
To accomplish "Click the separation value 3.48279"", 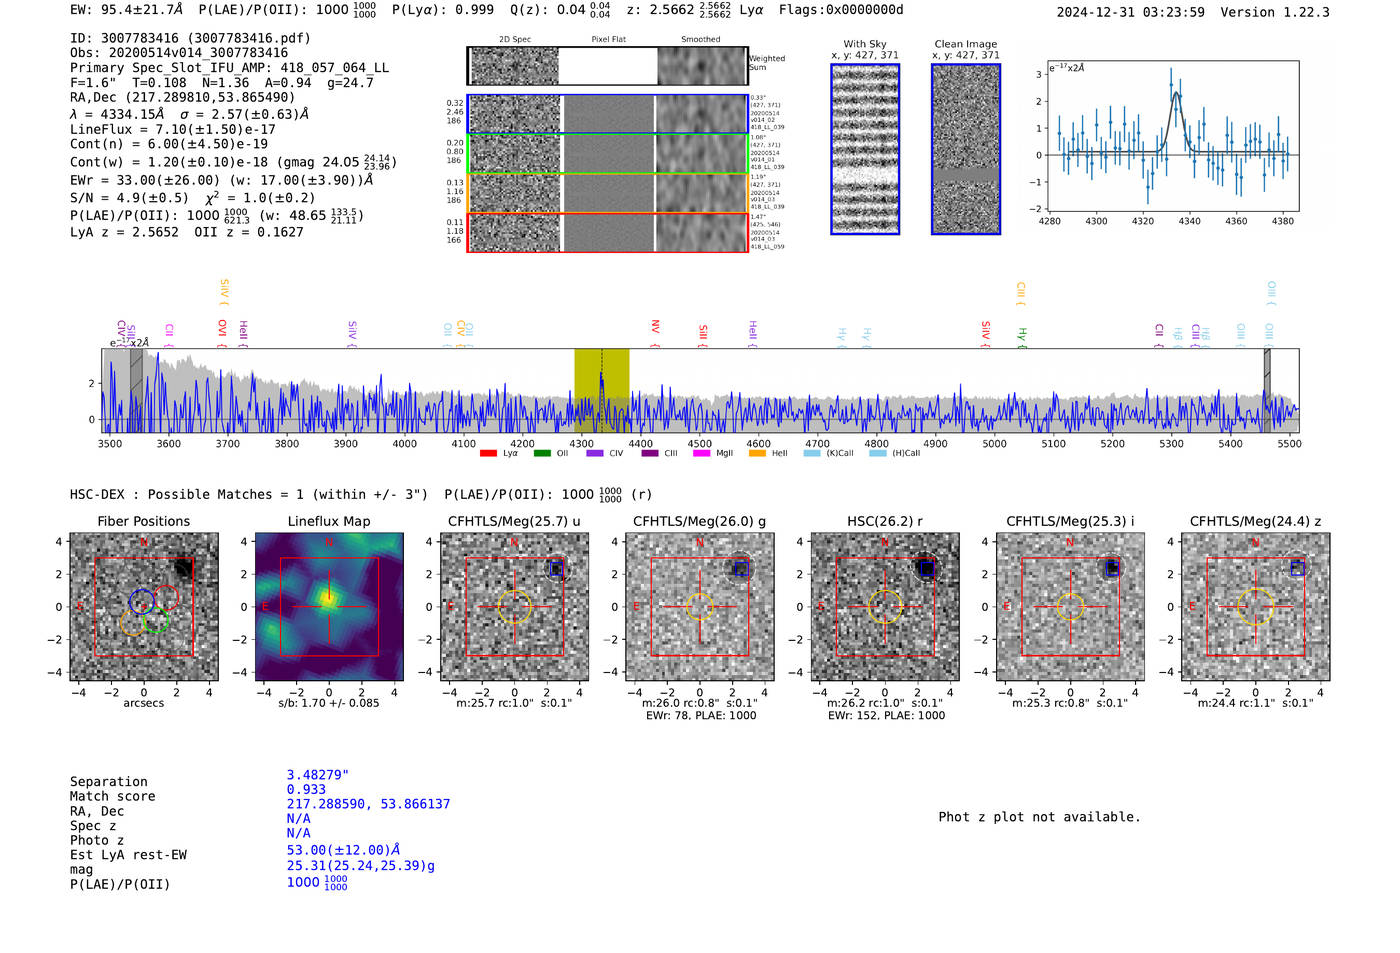I will click(x=318, y=775).
